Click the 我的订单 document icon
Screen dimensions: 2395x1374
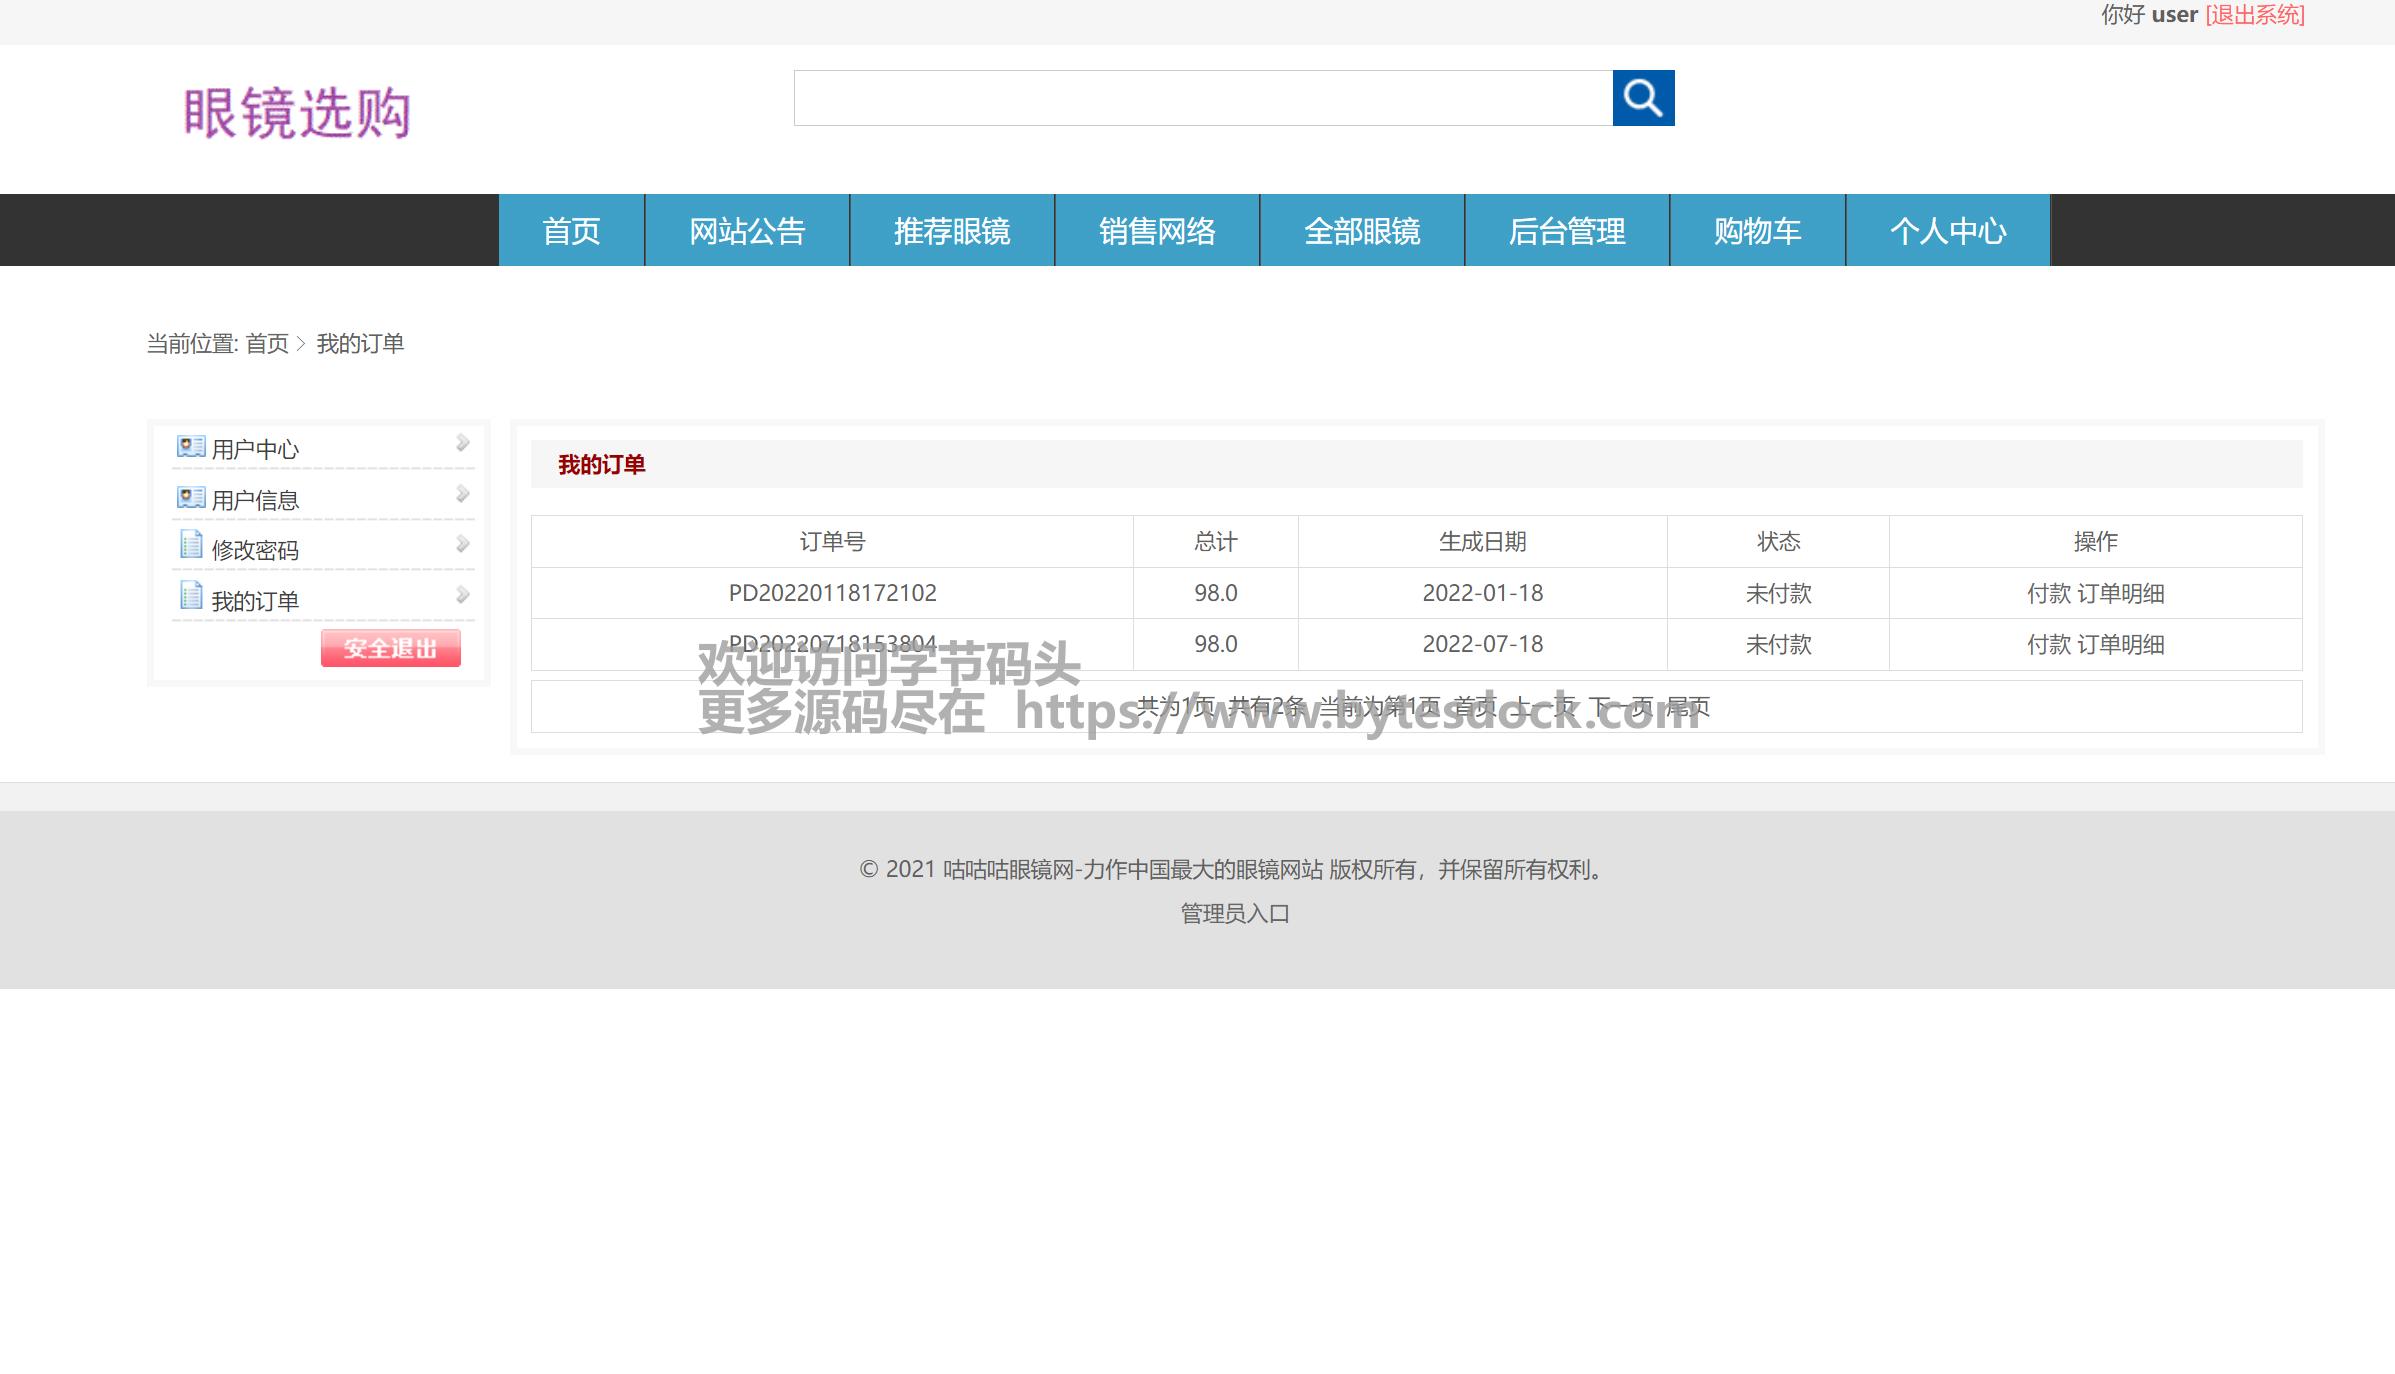(x=190, y=596)
